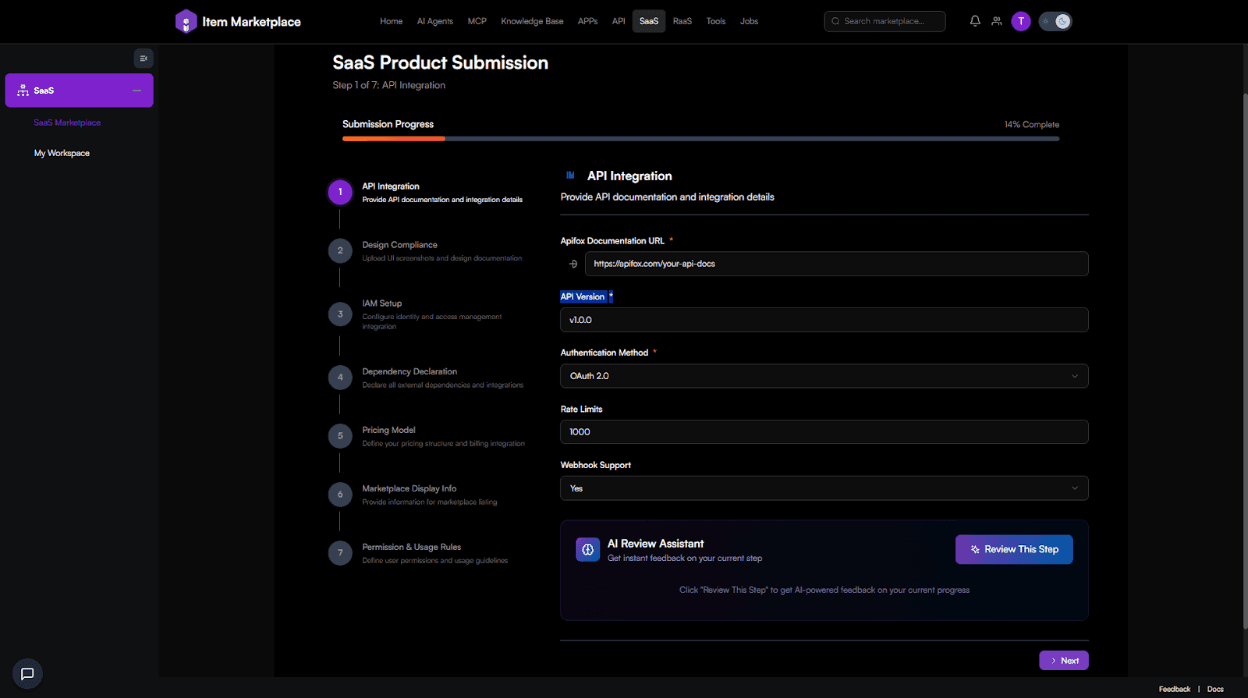
Task: Click the Submission Progress bar
Action: coord(700,139)
